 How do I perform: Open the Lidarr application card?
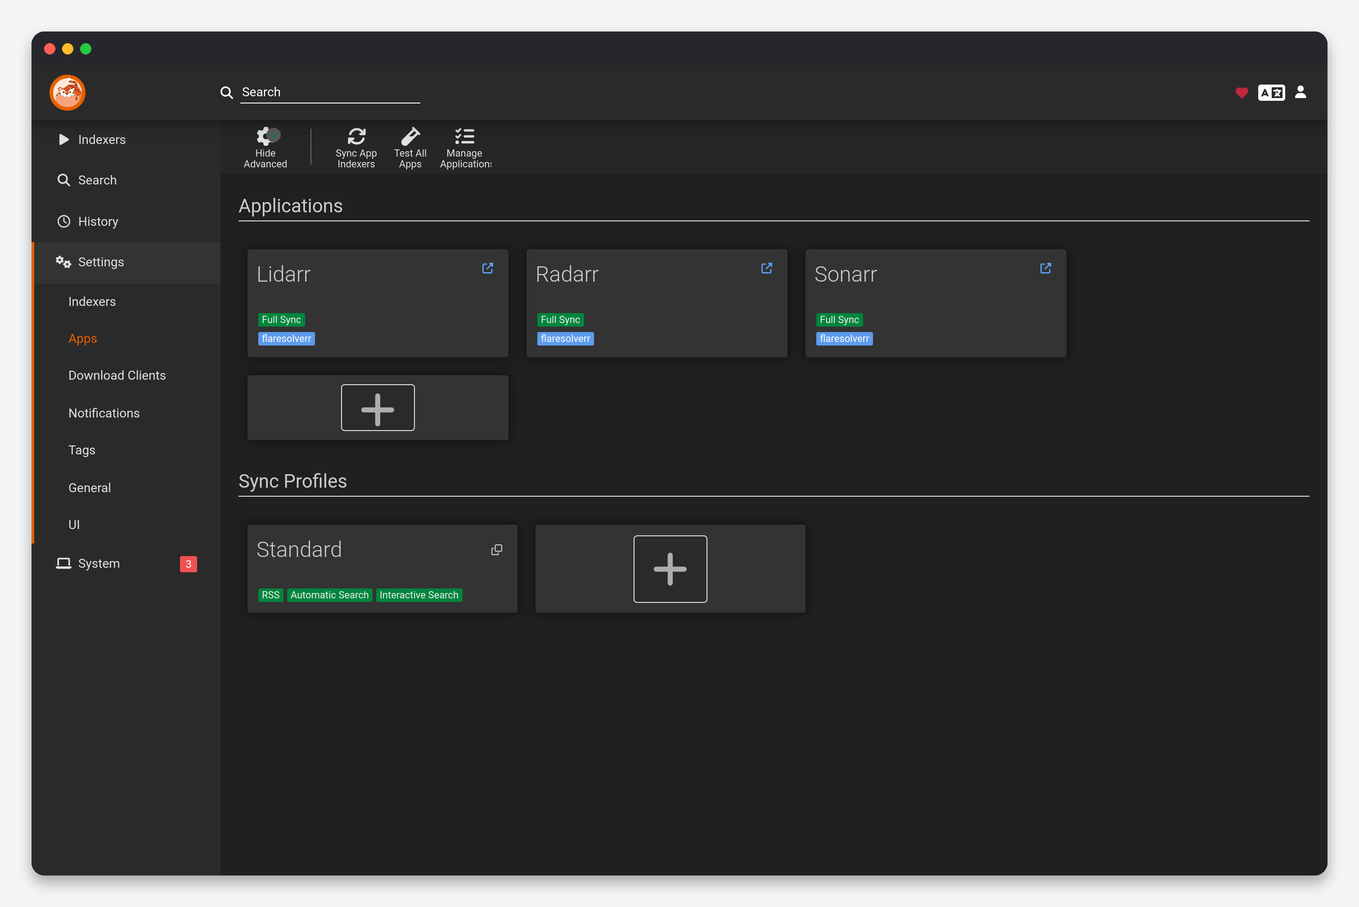(x=377, y=303)
